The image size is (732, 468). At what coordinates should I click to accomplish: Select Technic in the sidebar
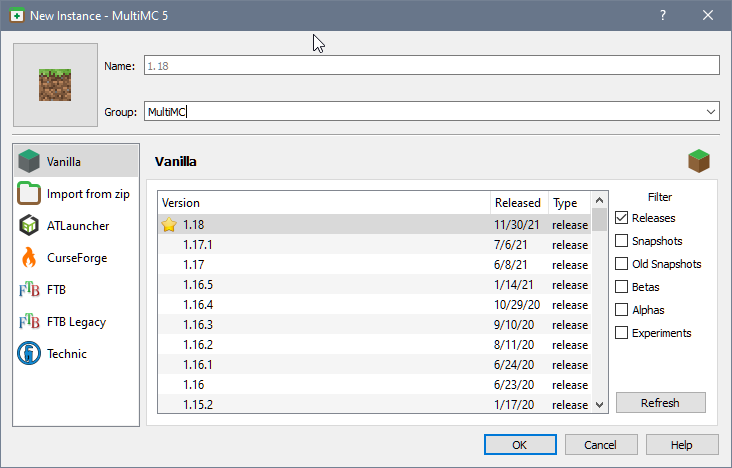pos(76,354)
